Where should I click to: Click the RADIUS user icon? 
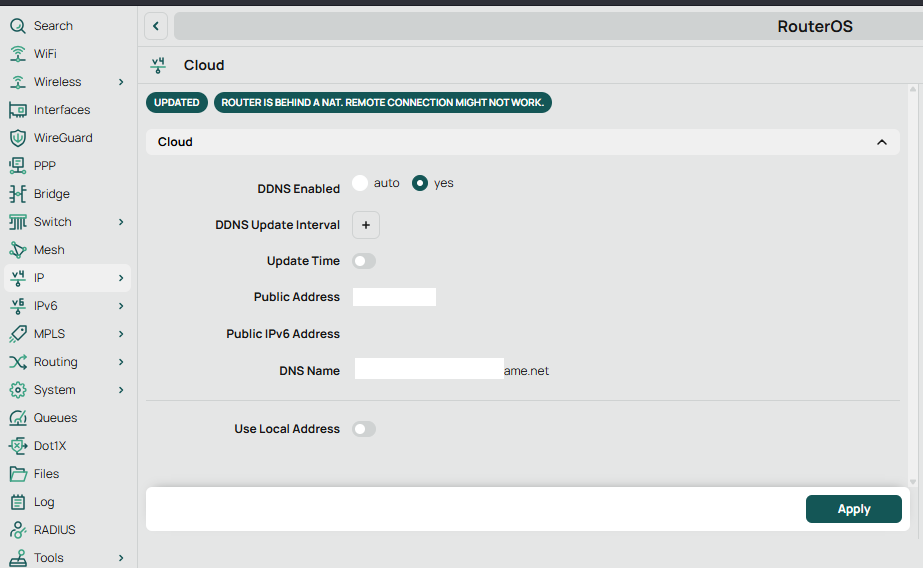18,530
